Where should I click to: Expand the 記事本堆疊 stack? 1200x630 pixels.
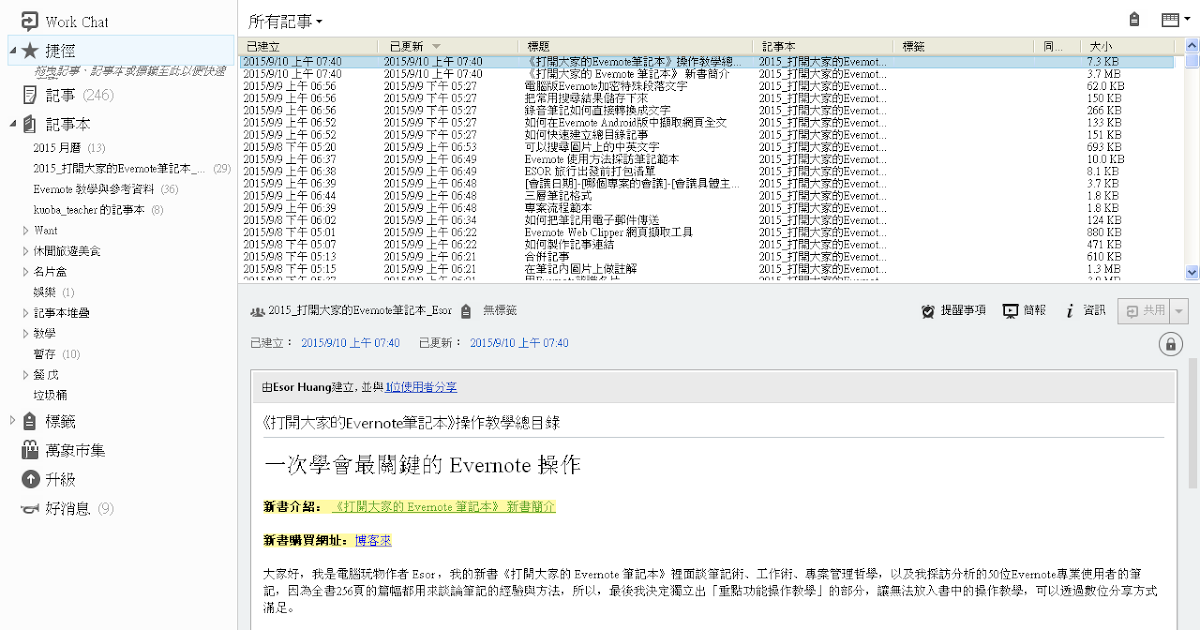[x=26, y=312]
